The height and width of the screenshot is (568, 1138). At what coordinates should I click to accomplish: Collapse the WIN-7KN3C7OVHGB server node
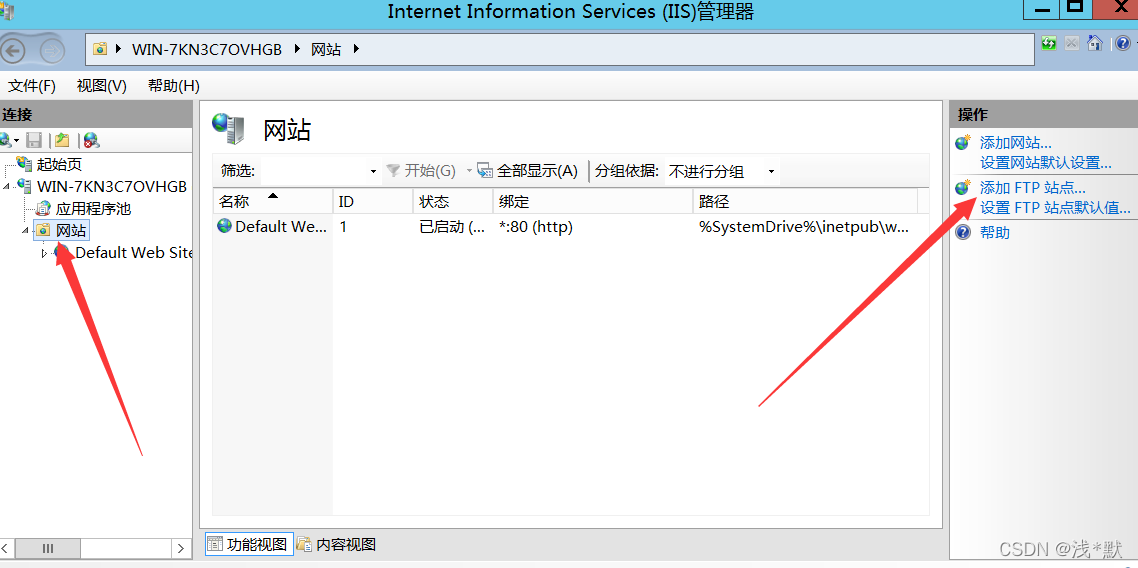coord(7,186)
